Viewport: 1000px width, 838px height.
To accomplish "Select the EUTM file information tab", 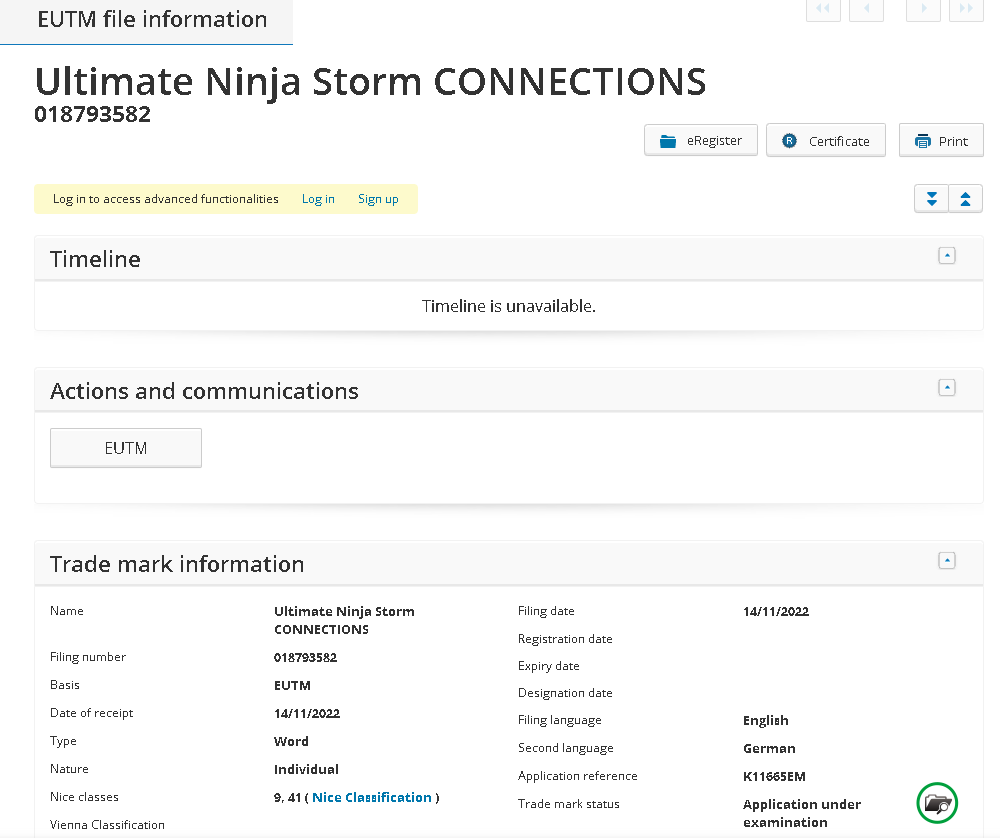I will click(x=152, y=20).
